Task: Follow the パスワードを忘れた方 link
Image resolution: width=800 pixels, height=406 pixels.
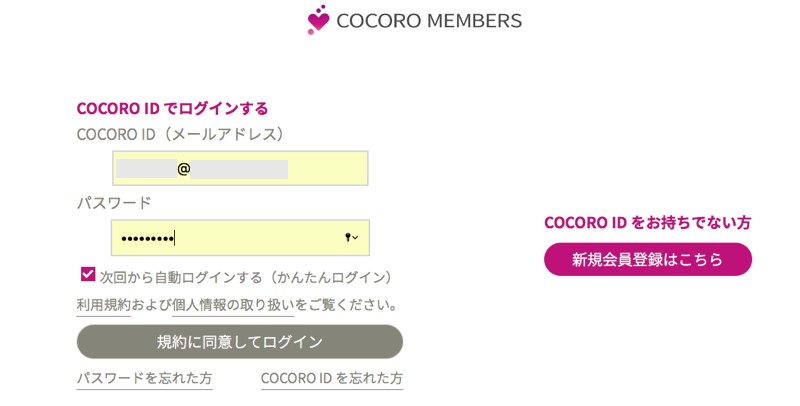Action: tap(144, 379)
